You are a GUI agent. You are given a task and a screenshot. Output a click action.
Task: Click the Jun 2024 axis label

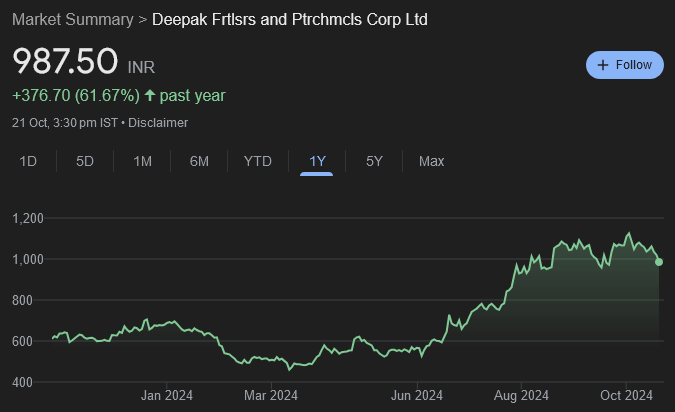[x=417, y=395]
